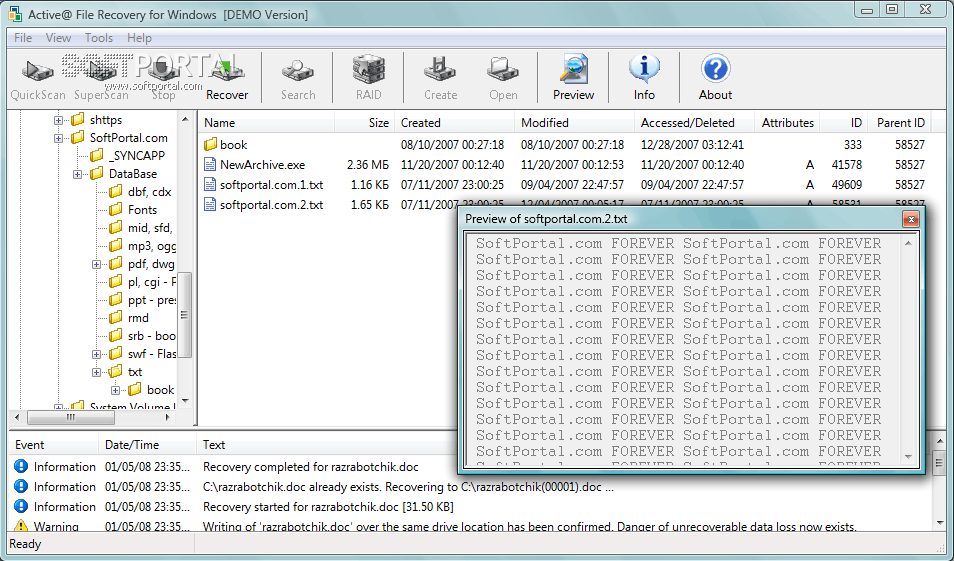Screen dimensions: 954x561
Task: Open the About dialog icon
Action: pyautogui.click(x=715, y=69)
